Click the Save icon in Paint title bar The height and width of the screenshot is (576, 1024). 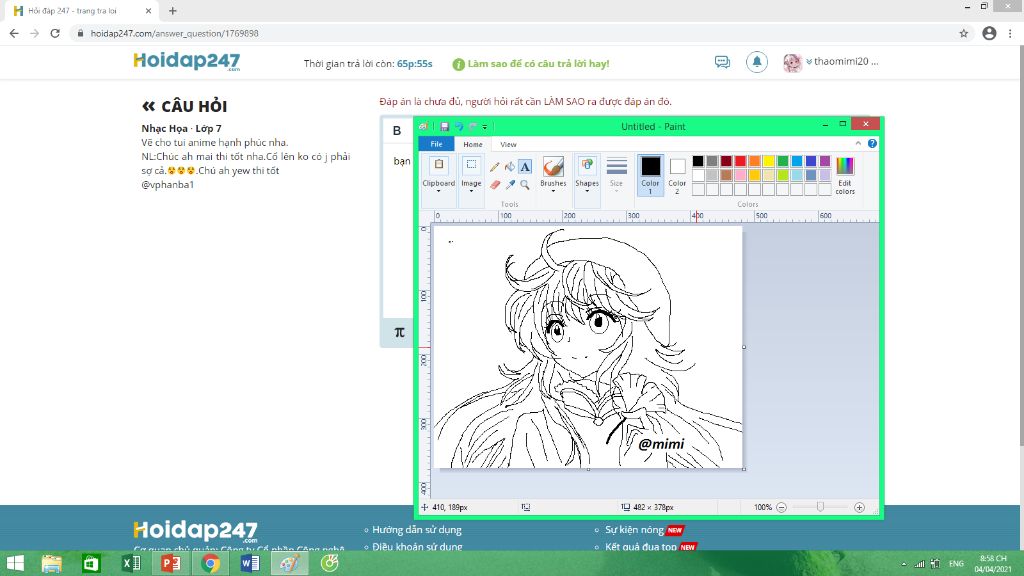[x=444, y=127]
